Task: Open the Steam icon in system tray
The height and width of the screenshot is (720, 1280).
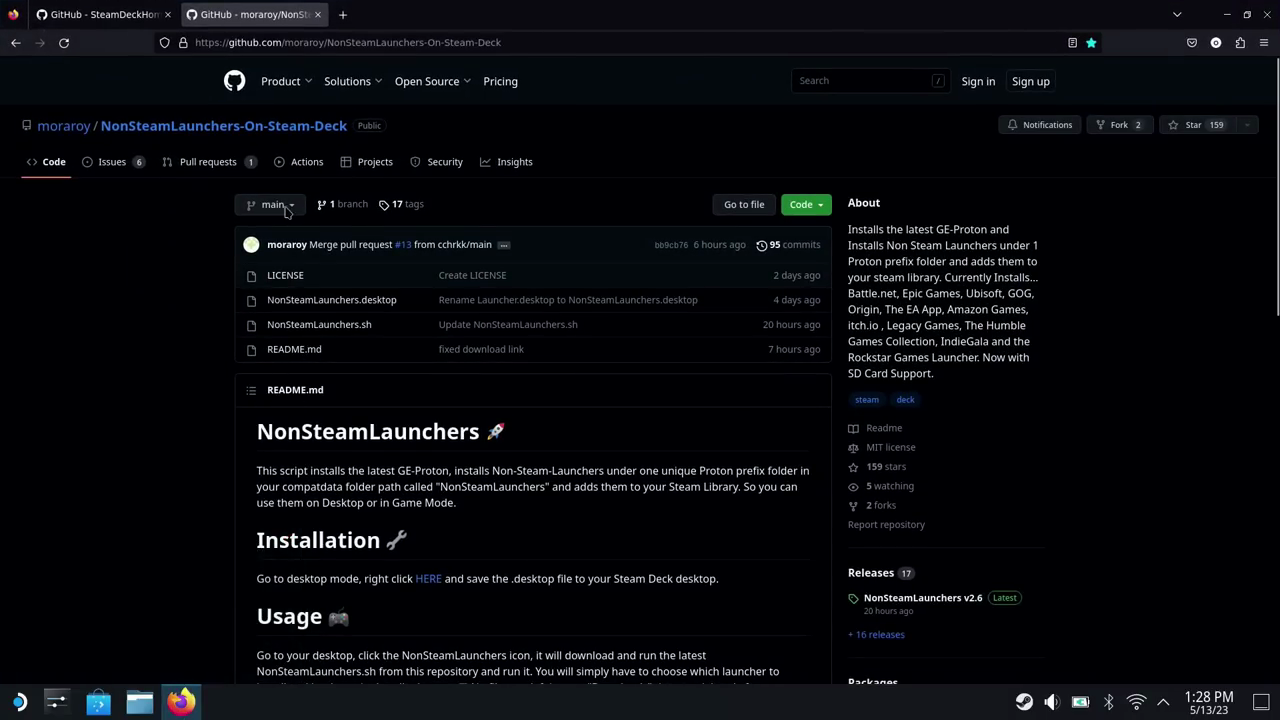Action: click(x=1024, y=702)
